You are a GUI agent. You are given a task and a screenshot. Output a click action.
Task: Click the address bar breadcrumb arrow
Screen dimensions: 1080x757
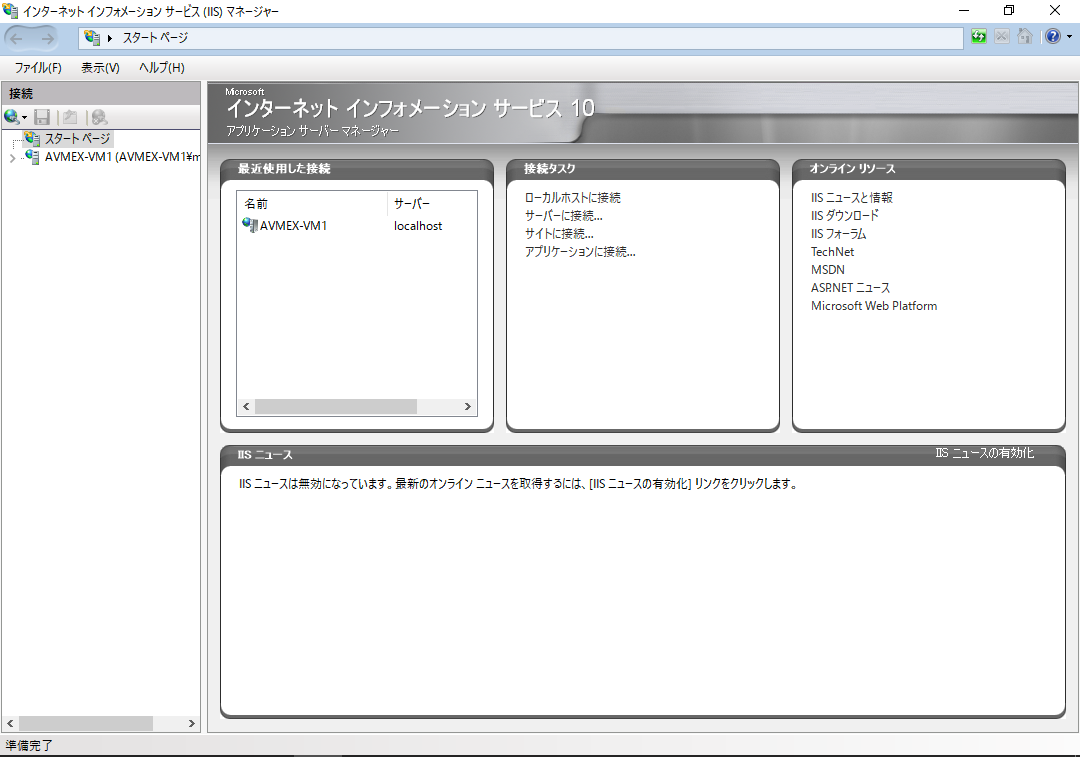110,38
